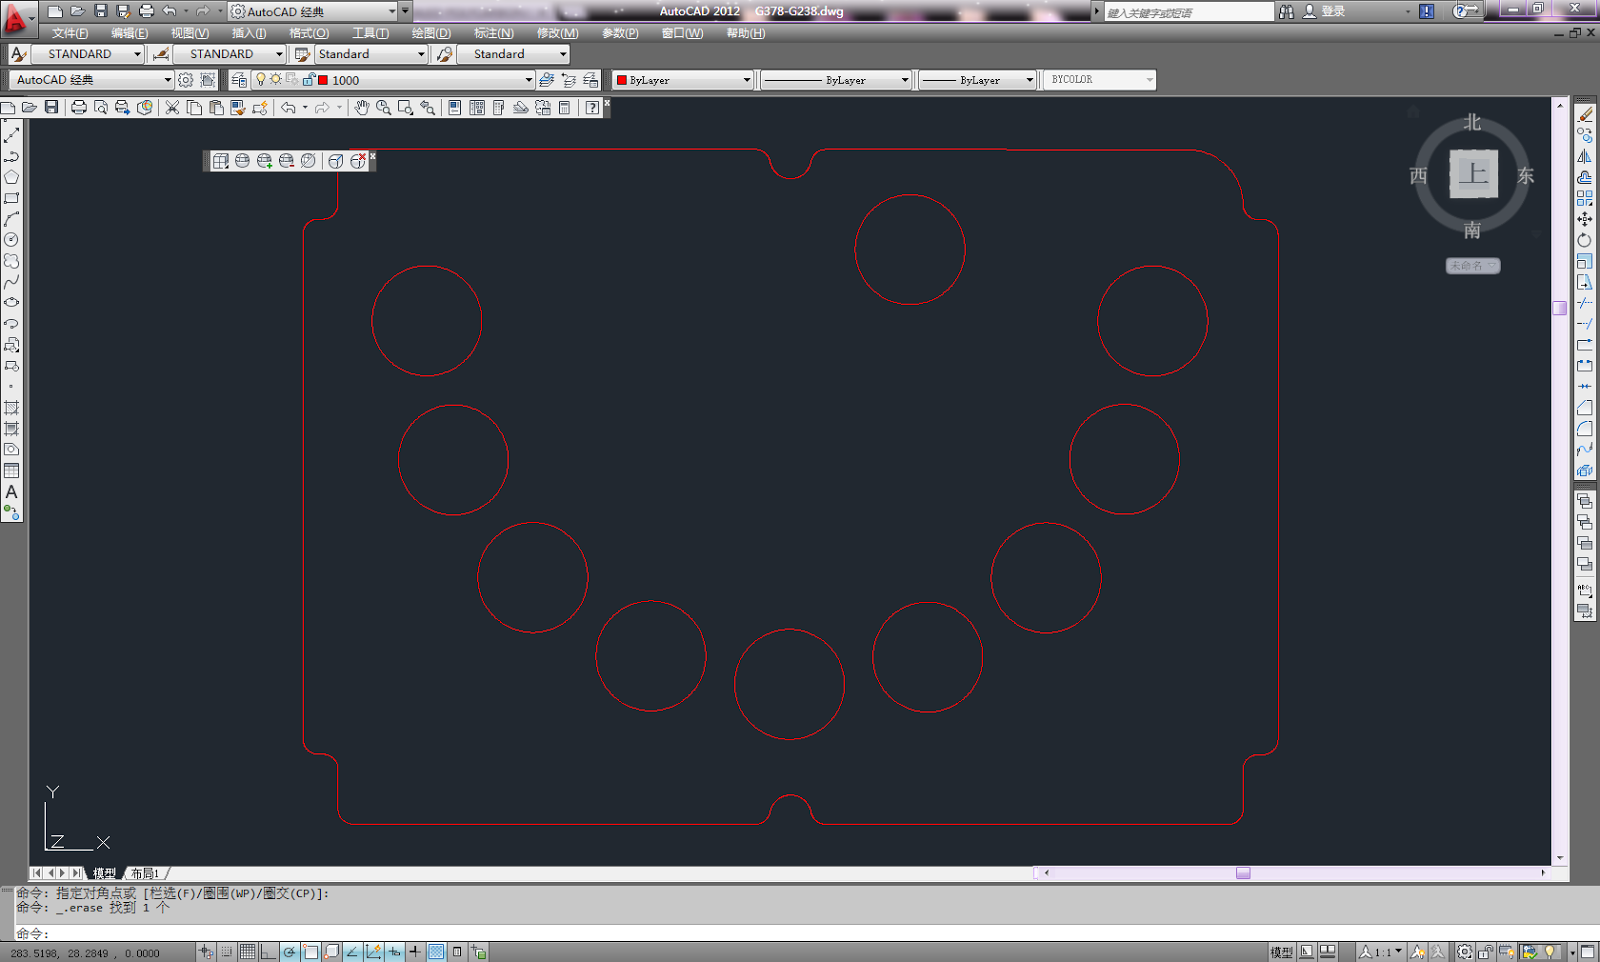The height and width of the screenshot is (962, 1600).
Task: Click the 上 face on ViewCube
Action: pyautogui.click(x=1473, y=174)
